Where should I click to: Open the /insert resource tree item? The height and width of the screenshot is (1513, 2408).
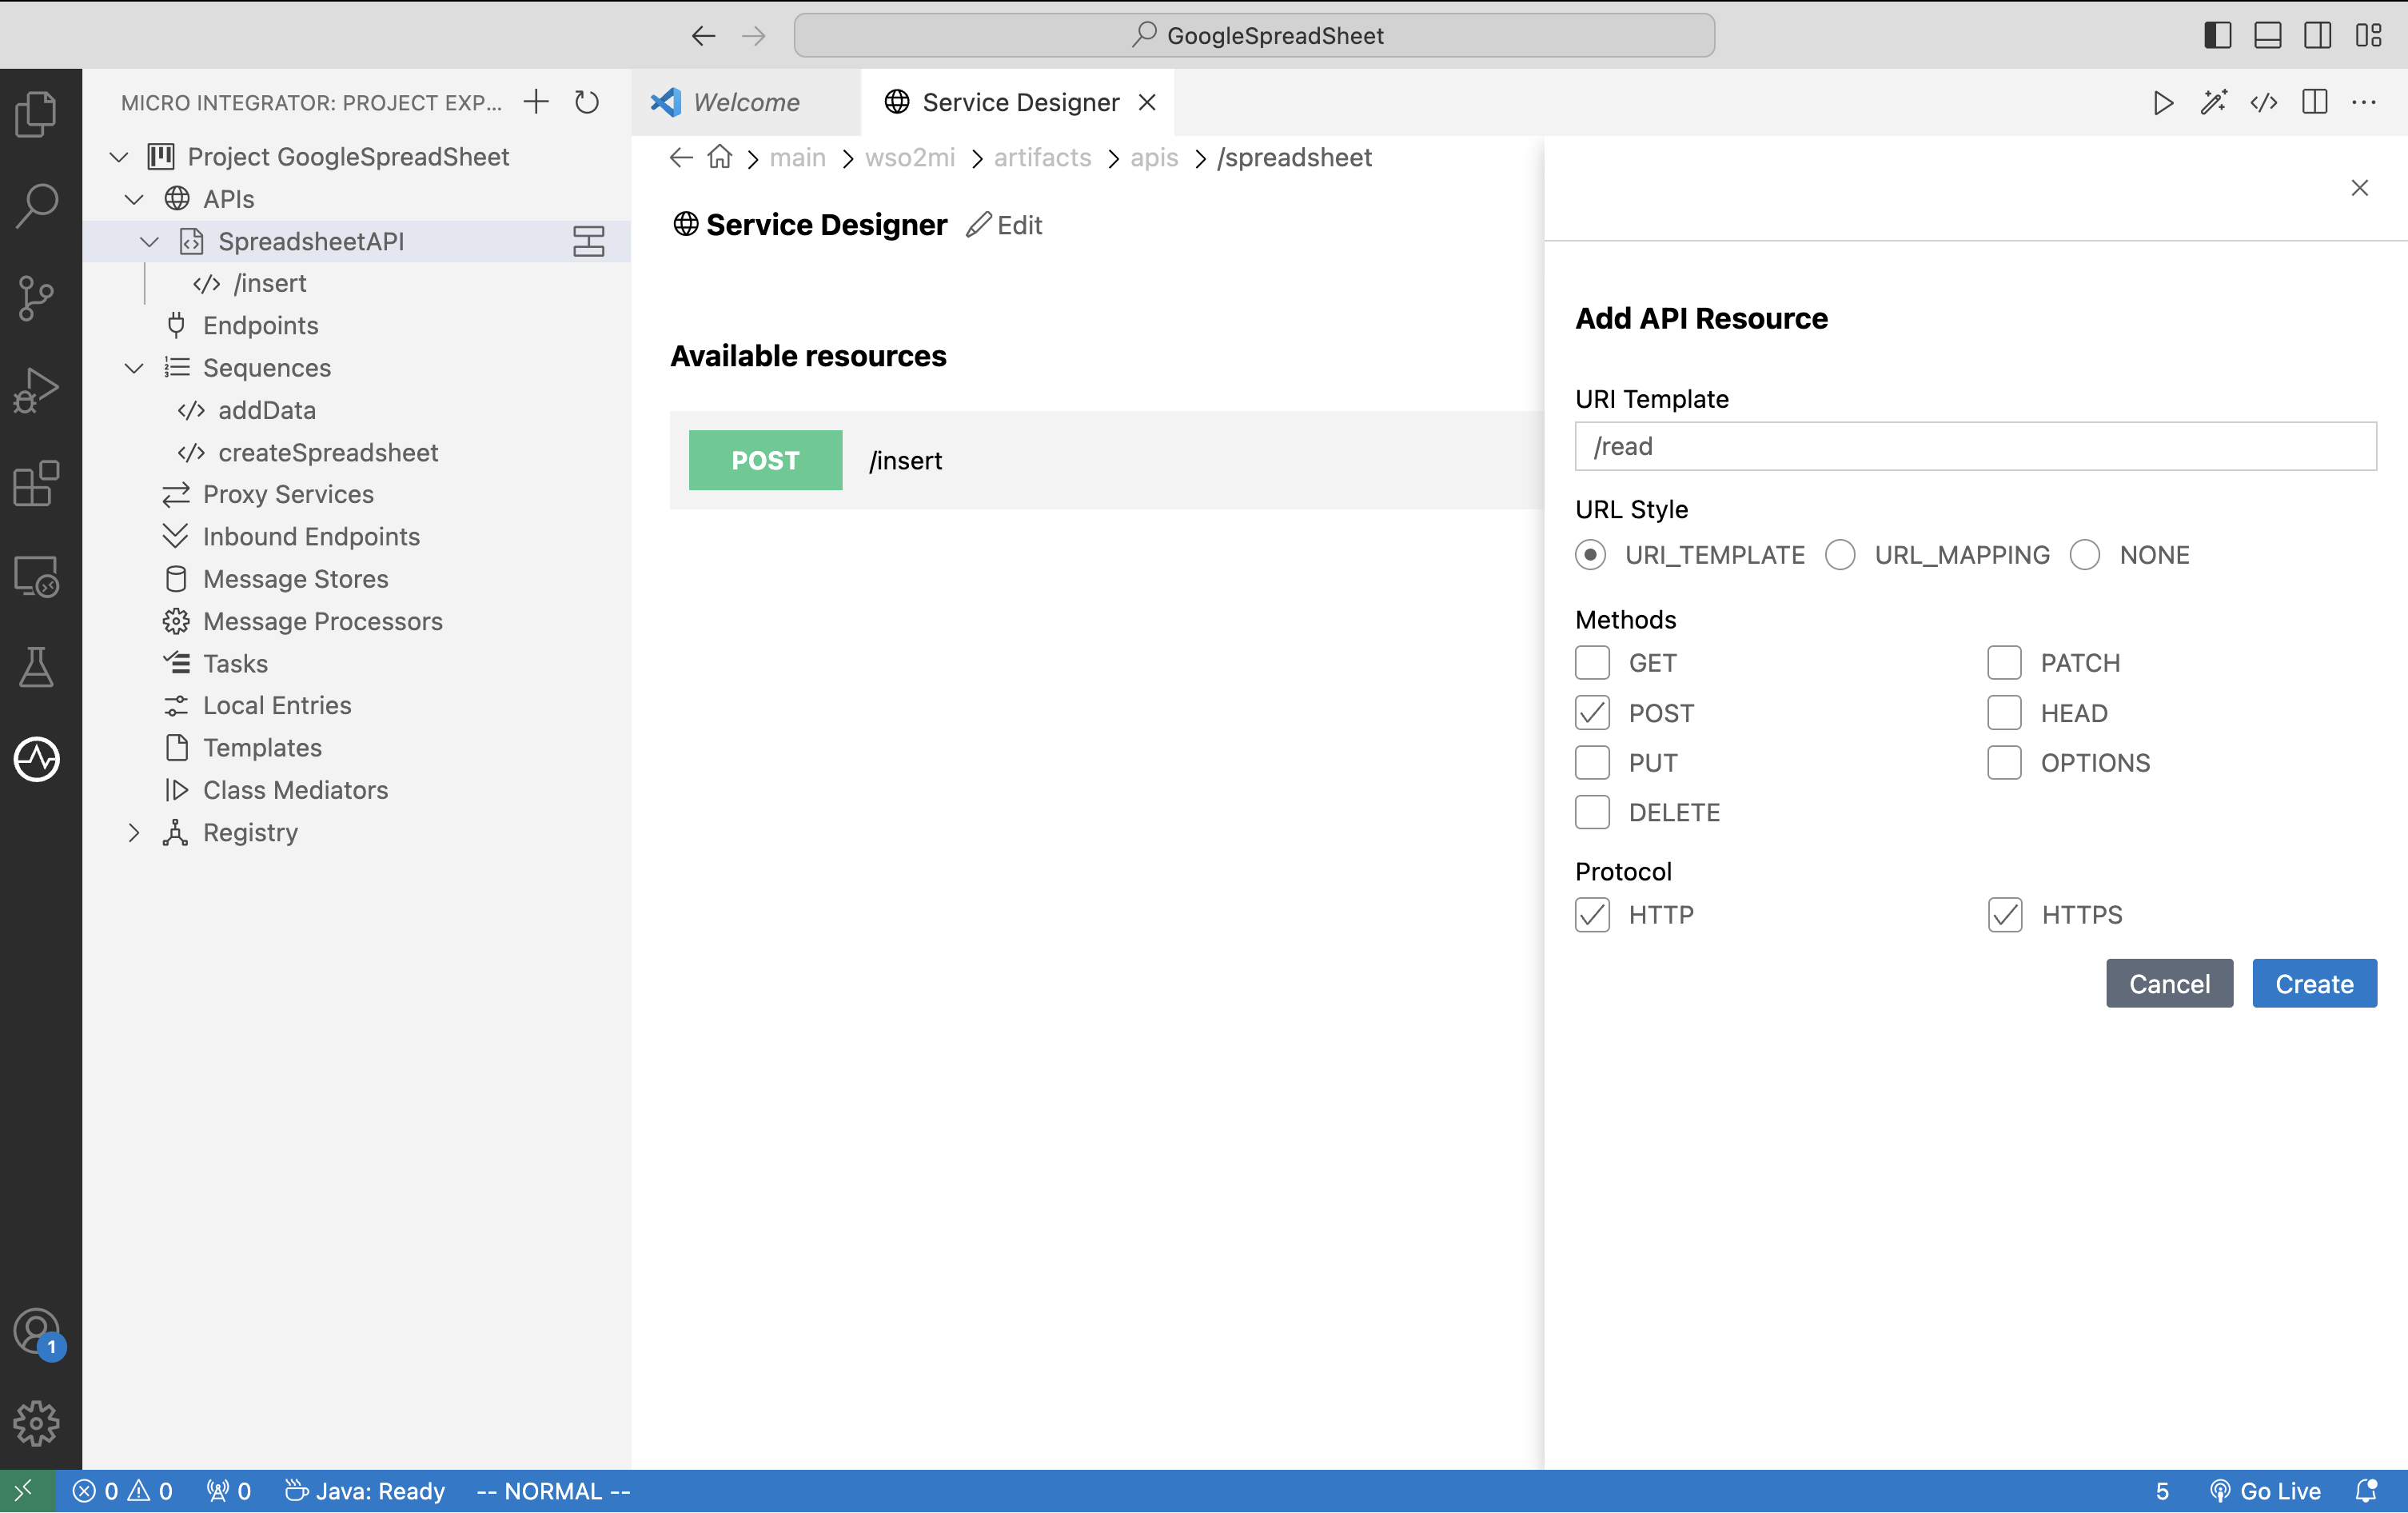pyautogui.click(x=357, y=284)
